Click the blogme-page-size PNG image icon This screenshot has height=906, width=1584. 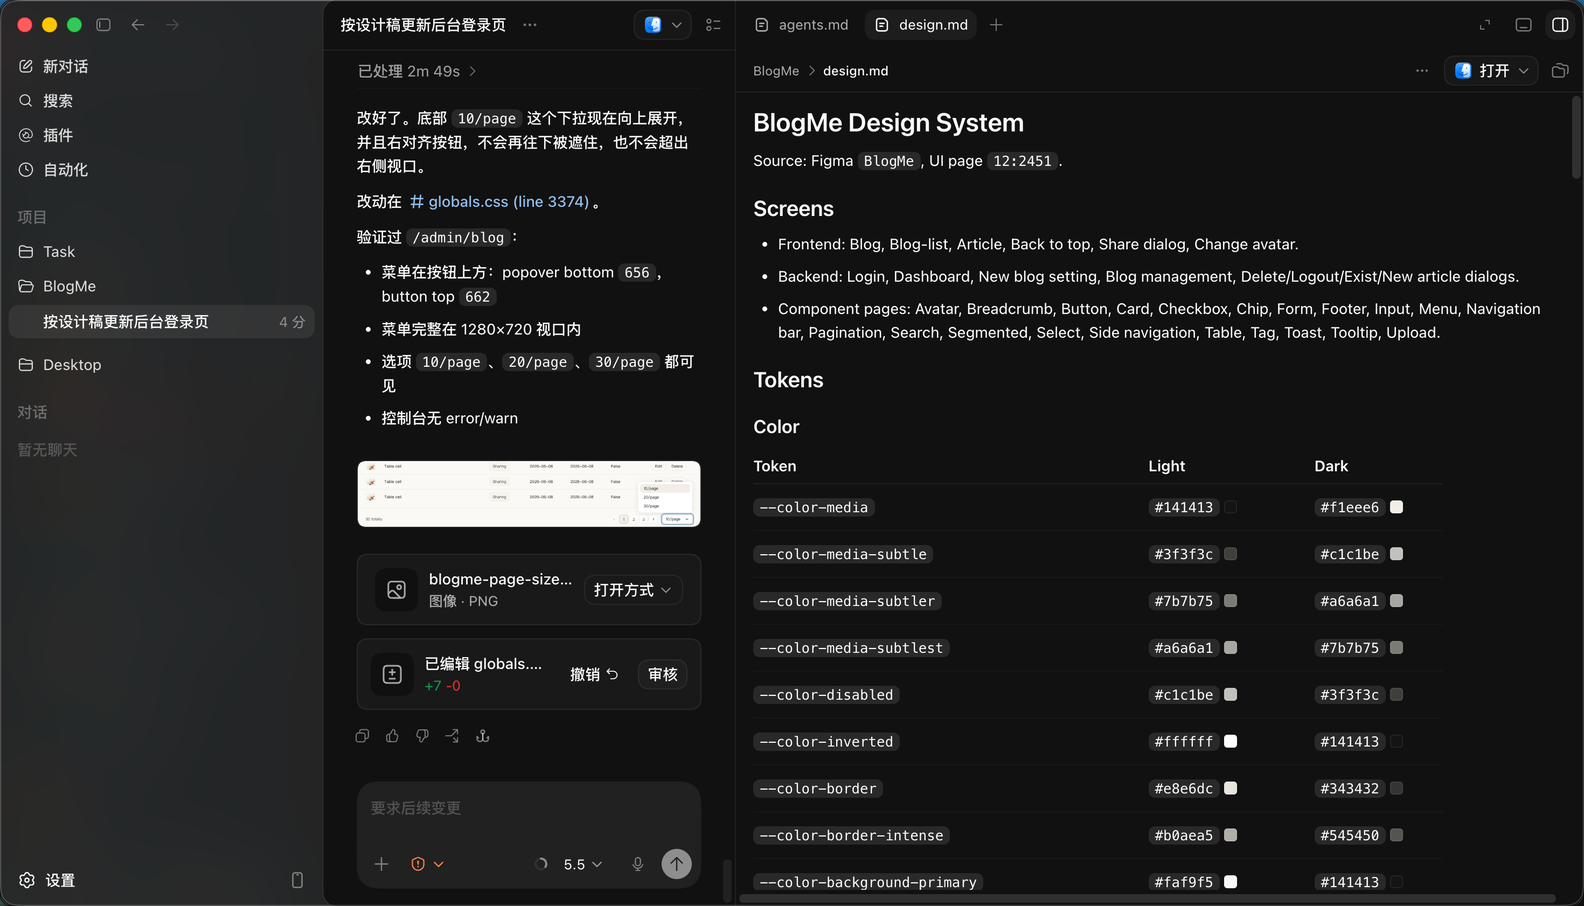point(396,590)
